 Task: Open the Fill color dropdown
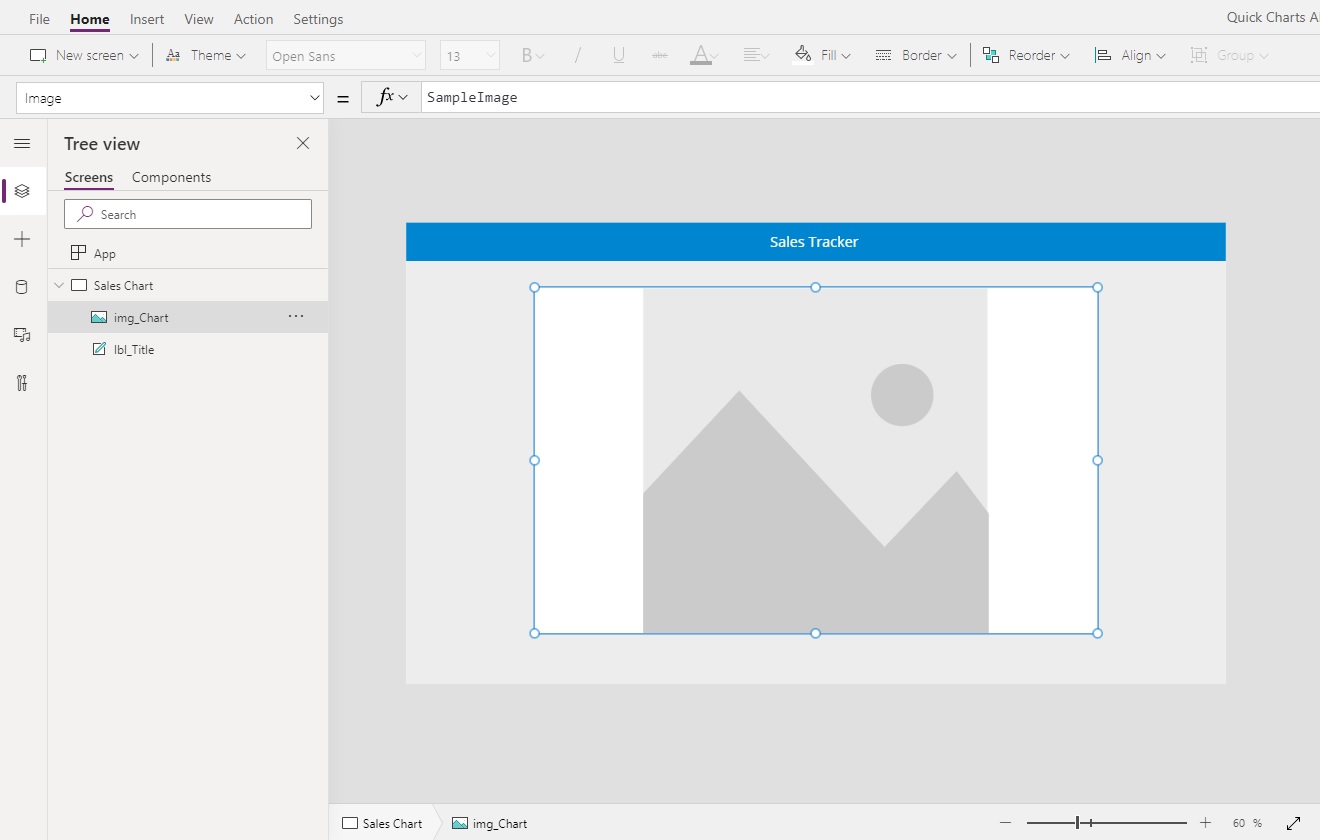click(822, 56)
